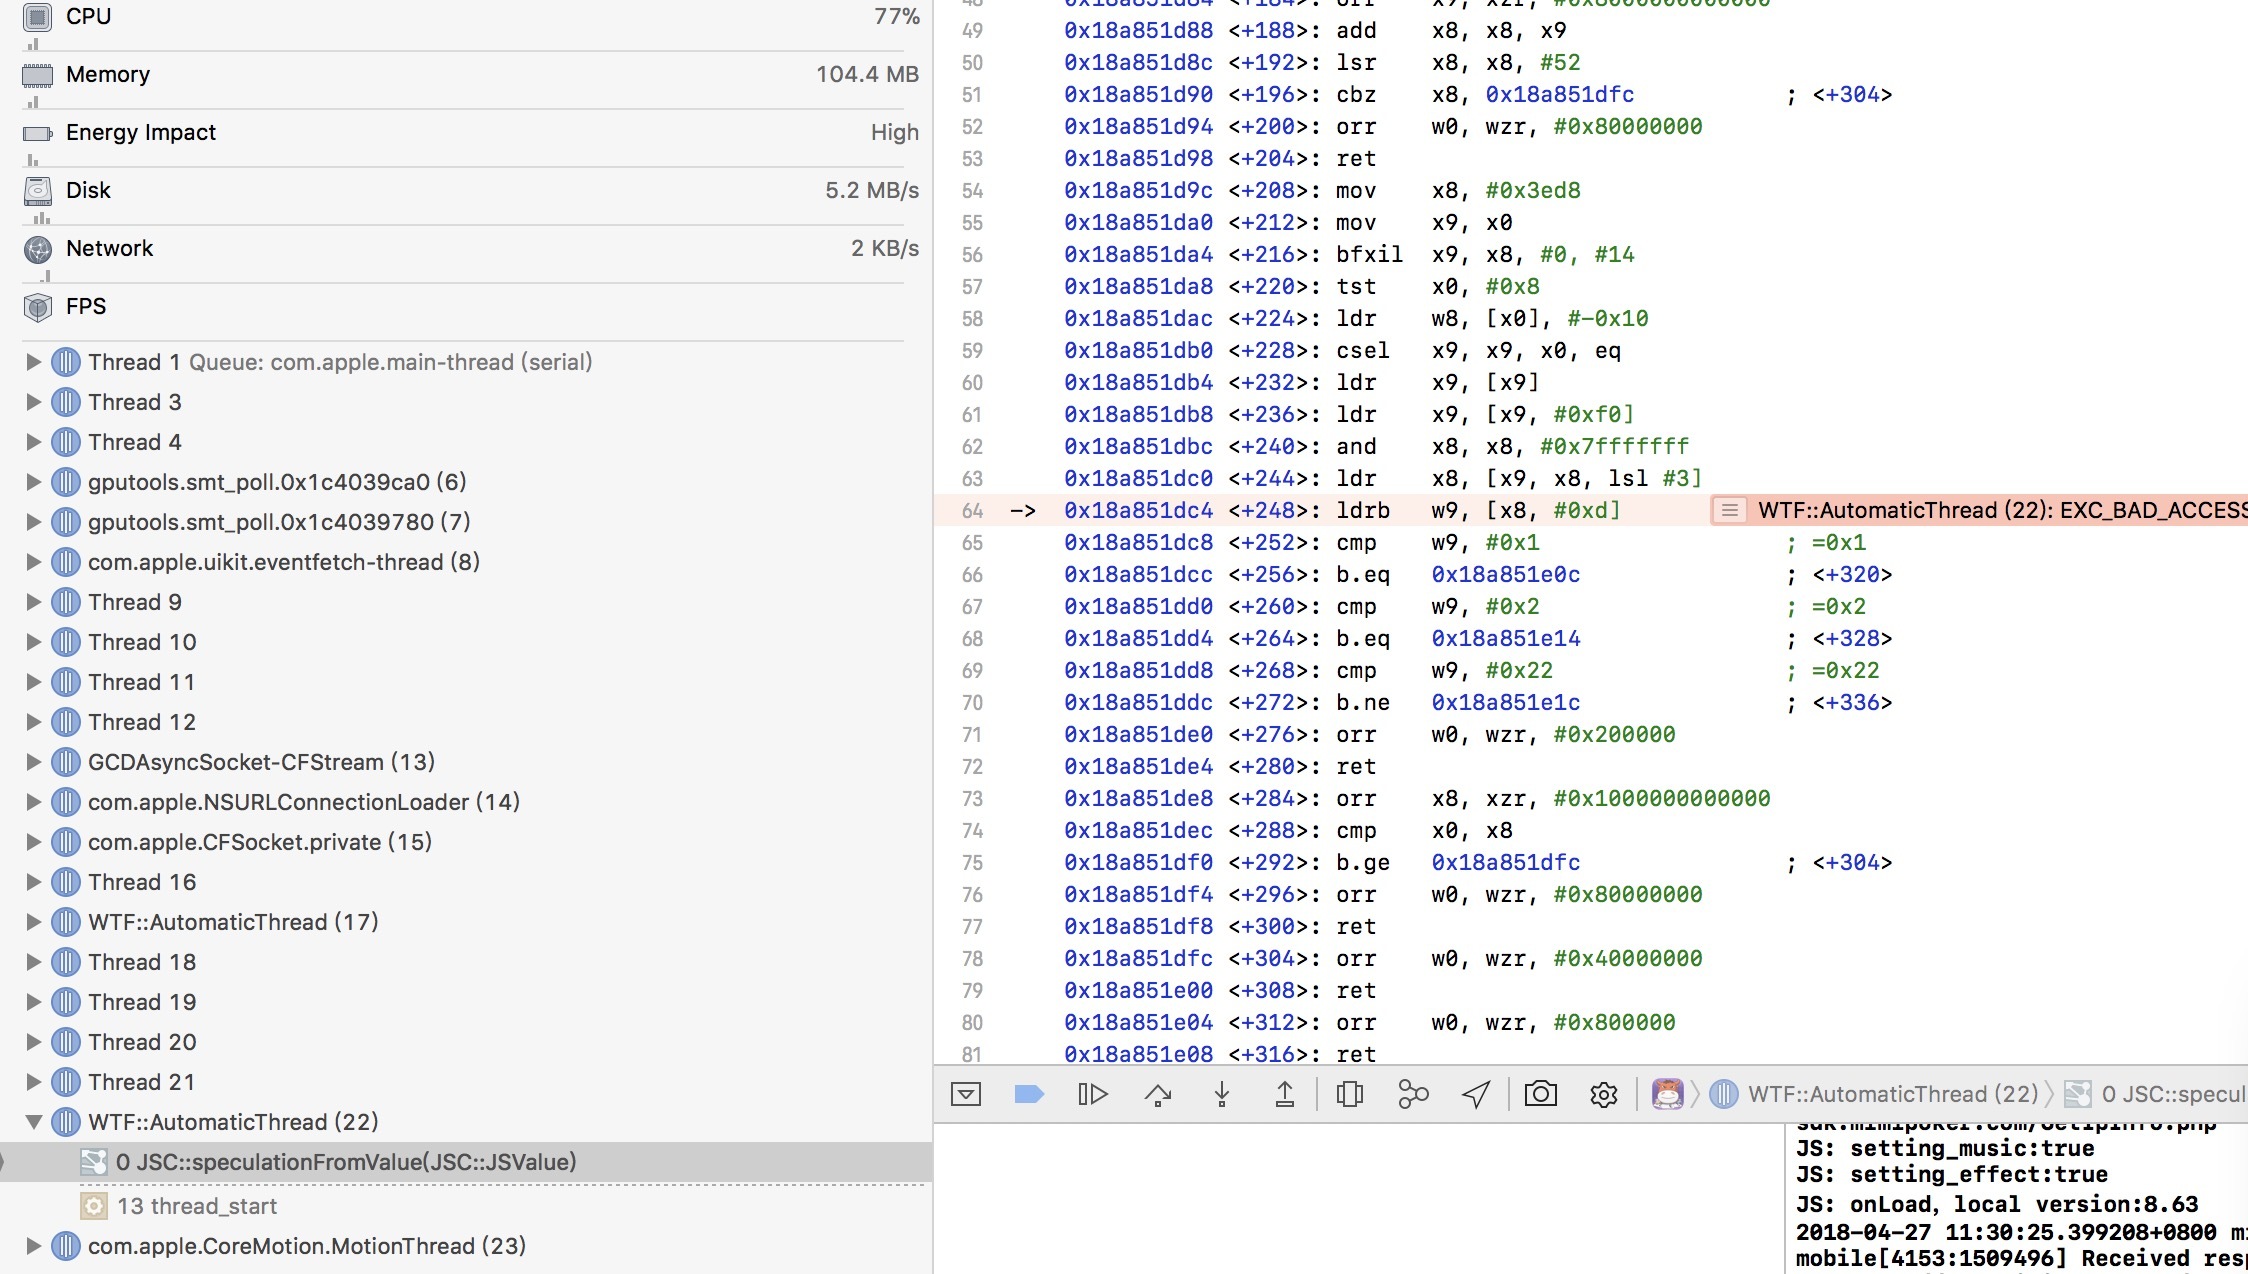Open environment overrides gear icon

(x=1604, y=1094)
